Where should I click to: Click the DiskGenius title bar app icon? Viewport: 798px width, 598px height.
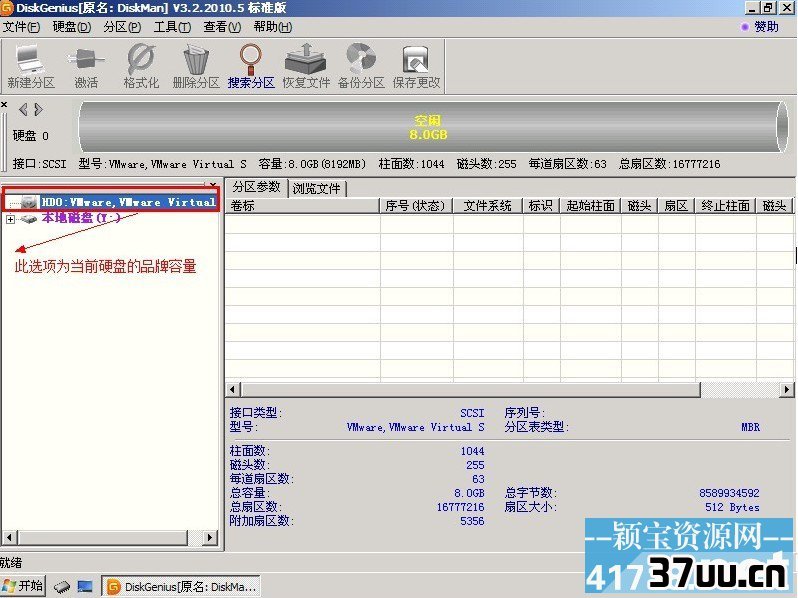pyautogui.click(x=7, y=8)
